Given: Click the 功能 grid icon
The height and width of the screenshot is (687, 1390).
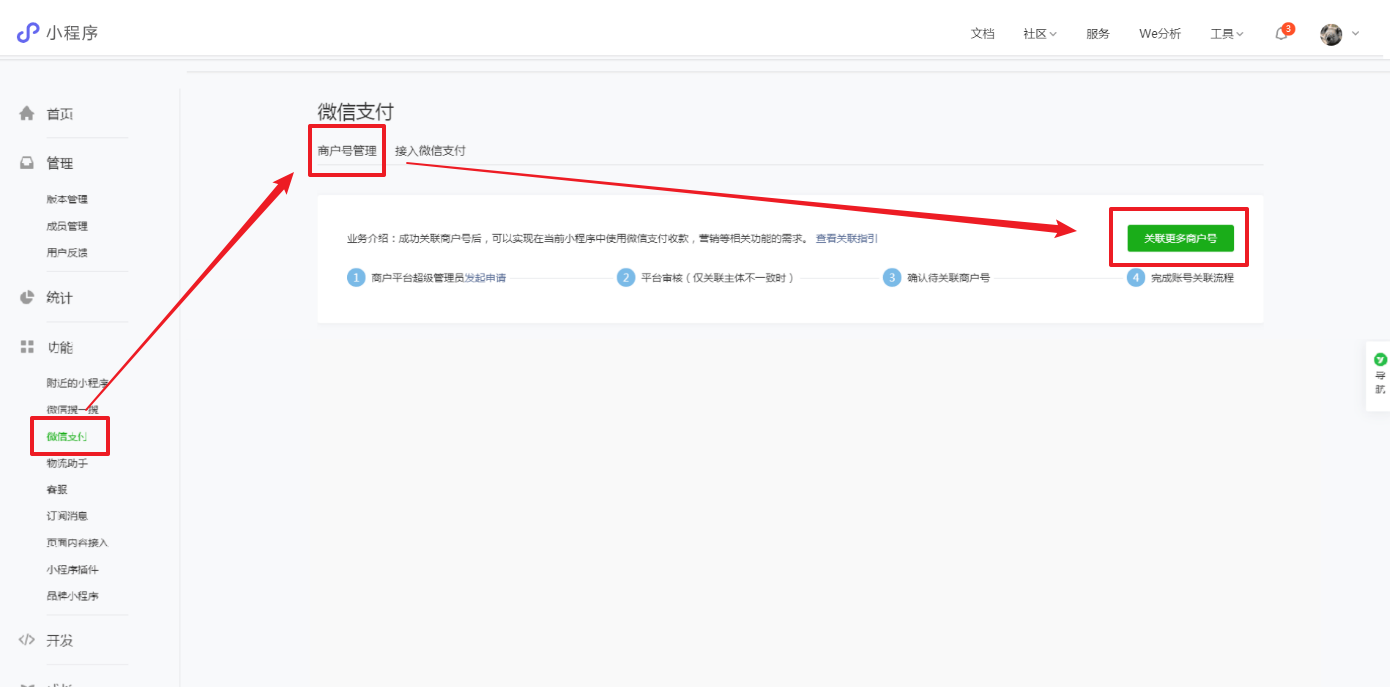Looking at the screenshot, I should click(27, 347).
